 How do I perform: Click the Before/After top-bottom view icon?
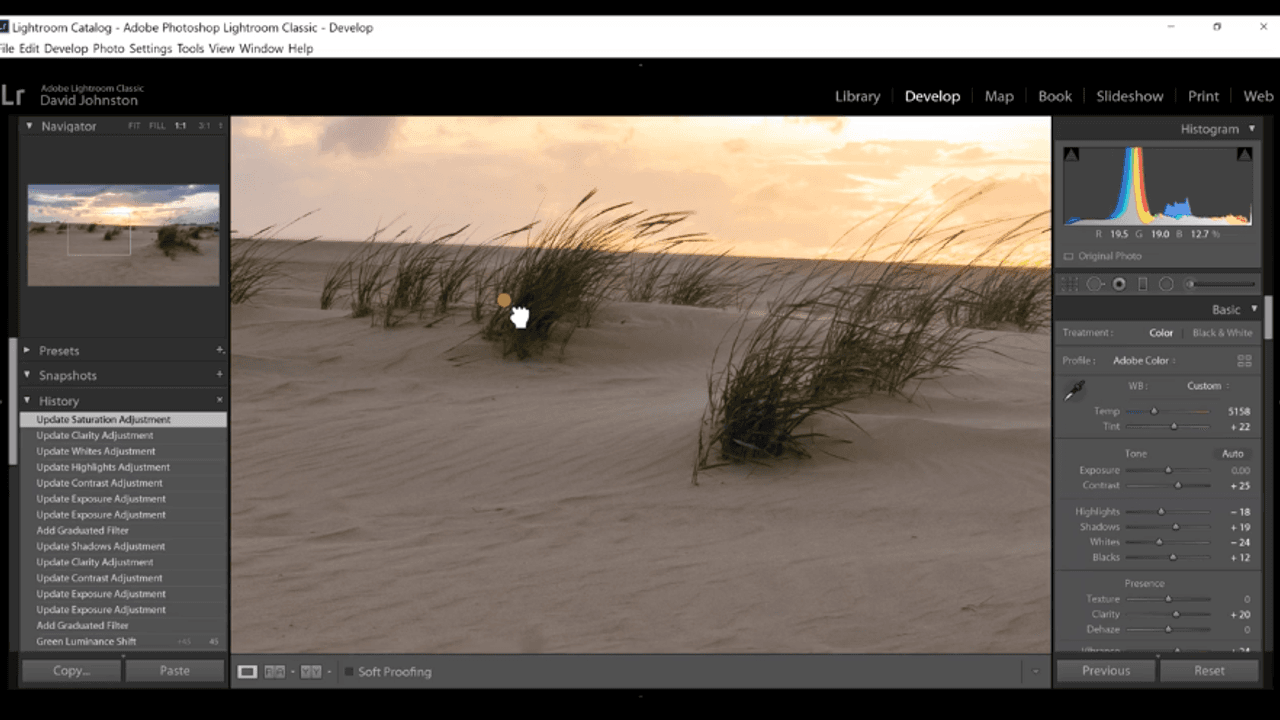point(311,672)
